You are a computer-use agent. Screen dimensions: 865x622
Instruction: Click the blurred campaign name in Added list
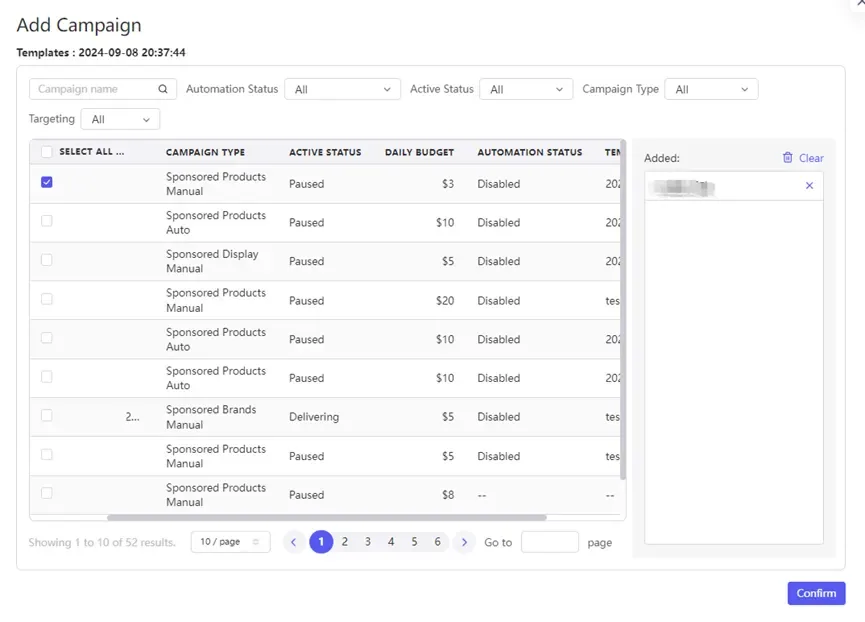tap(684, 188)
